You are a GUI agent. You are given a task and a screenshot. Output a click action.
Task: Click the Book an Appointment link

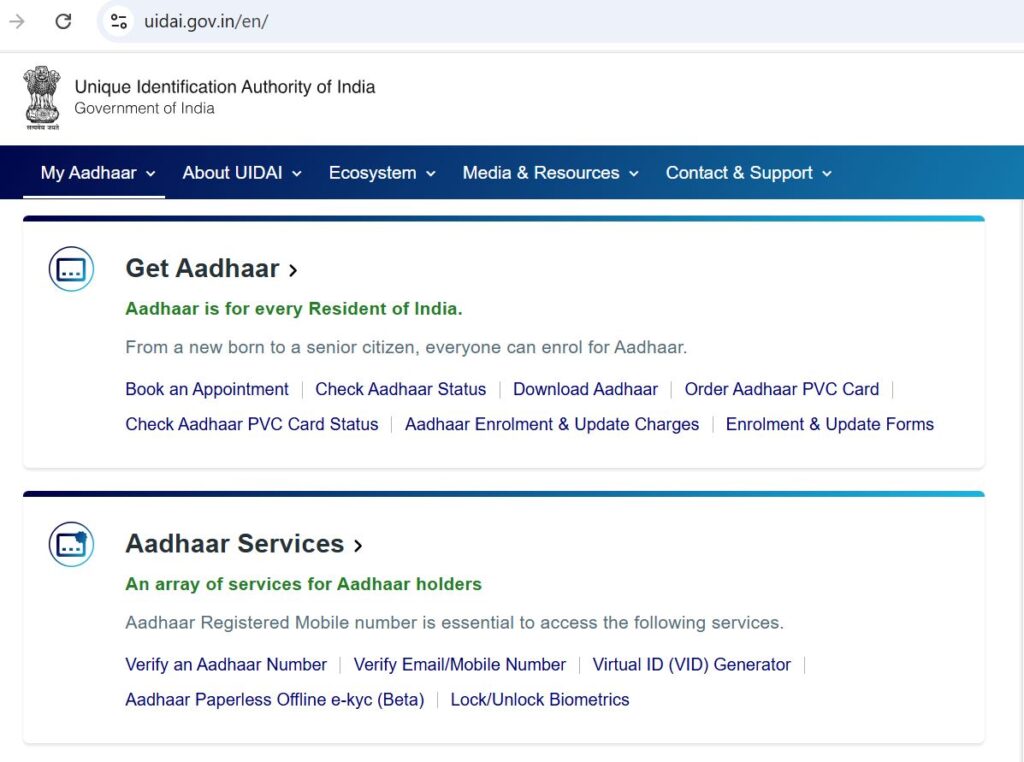coord(207,389)
